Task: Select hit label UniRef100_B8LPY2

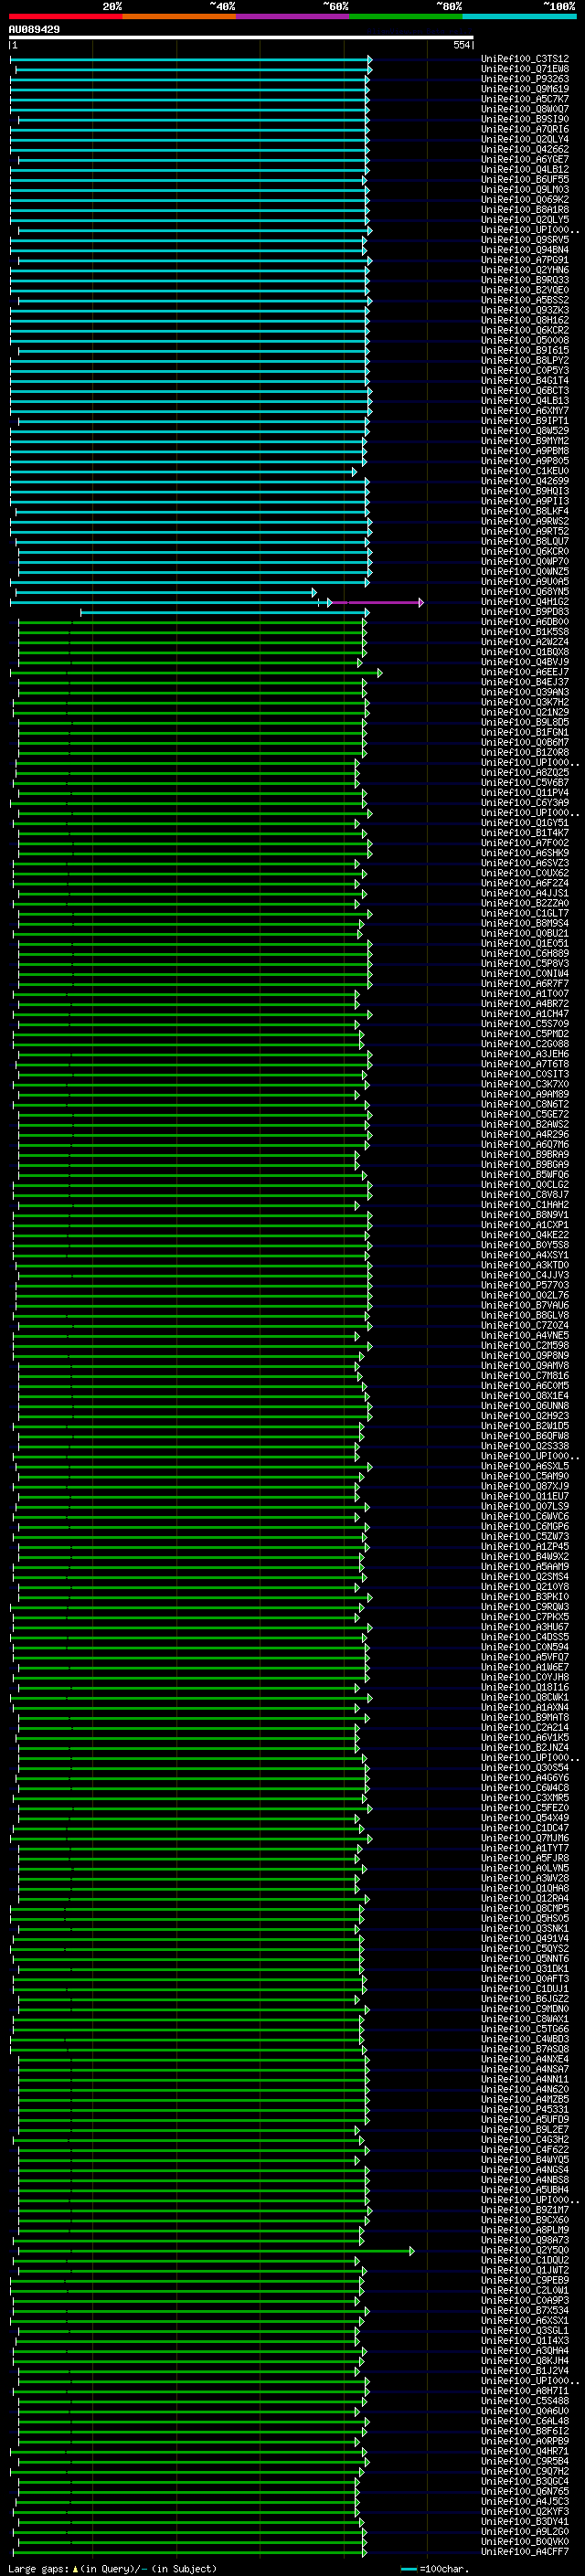Action: pyautogui.click(x=525, y=360)
